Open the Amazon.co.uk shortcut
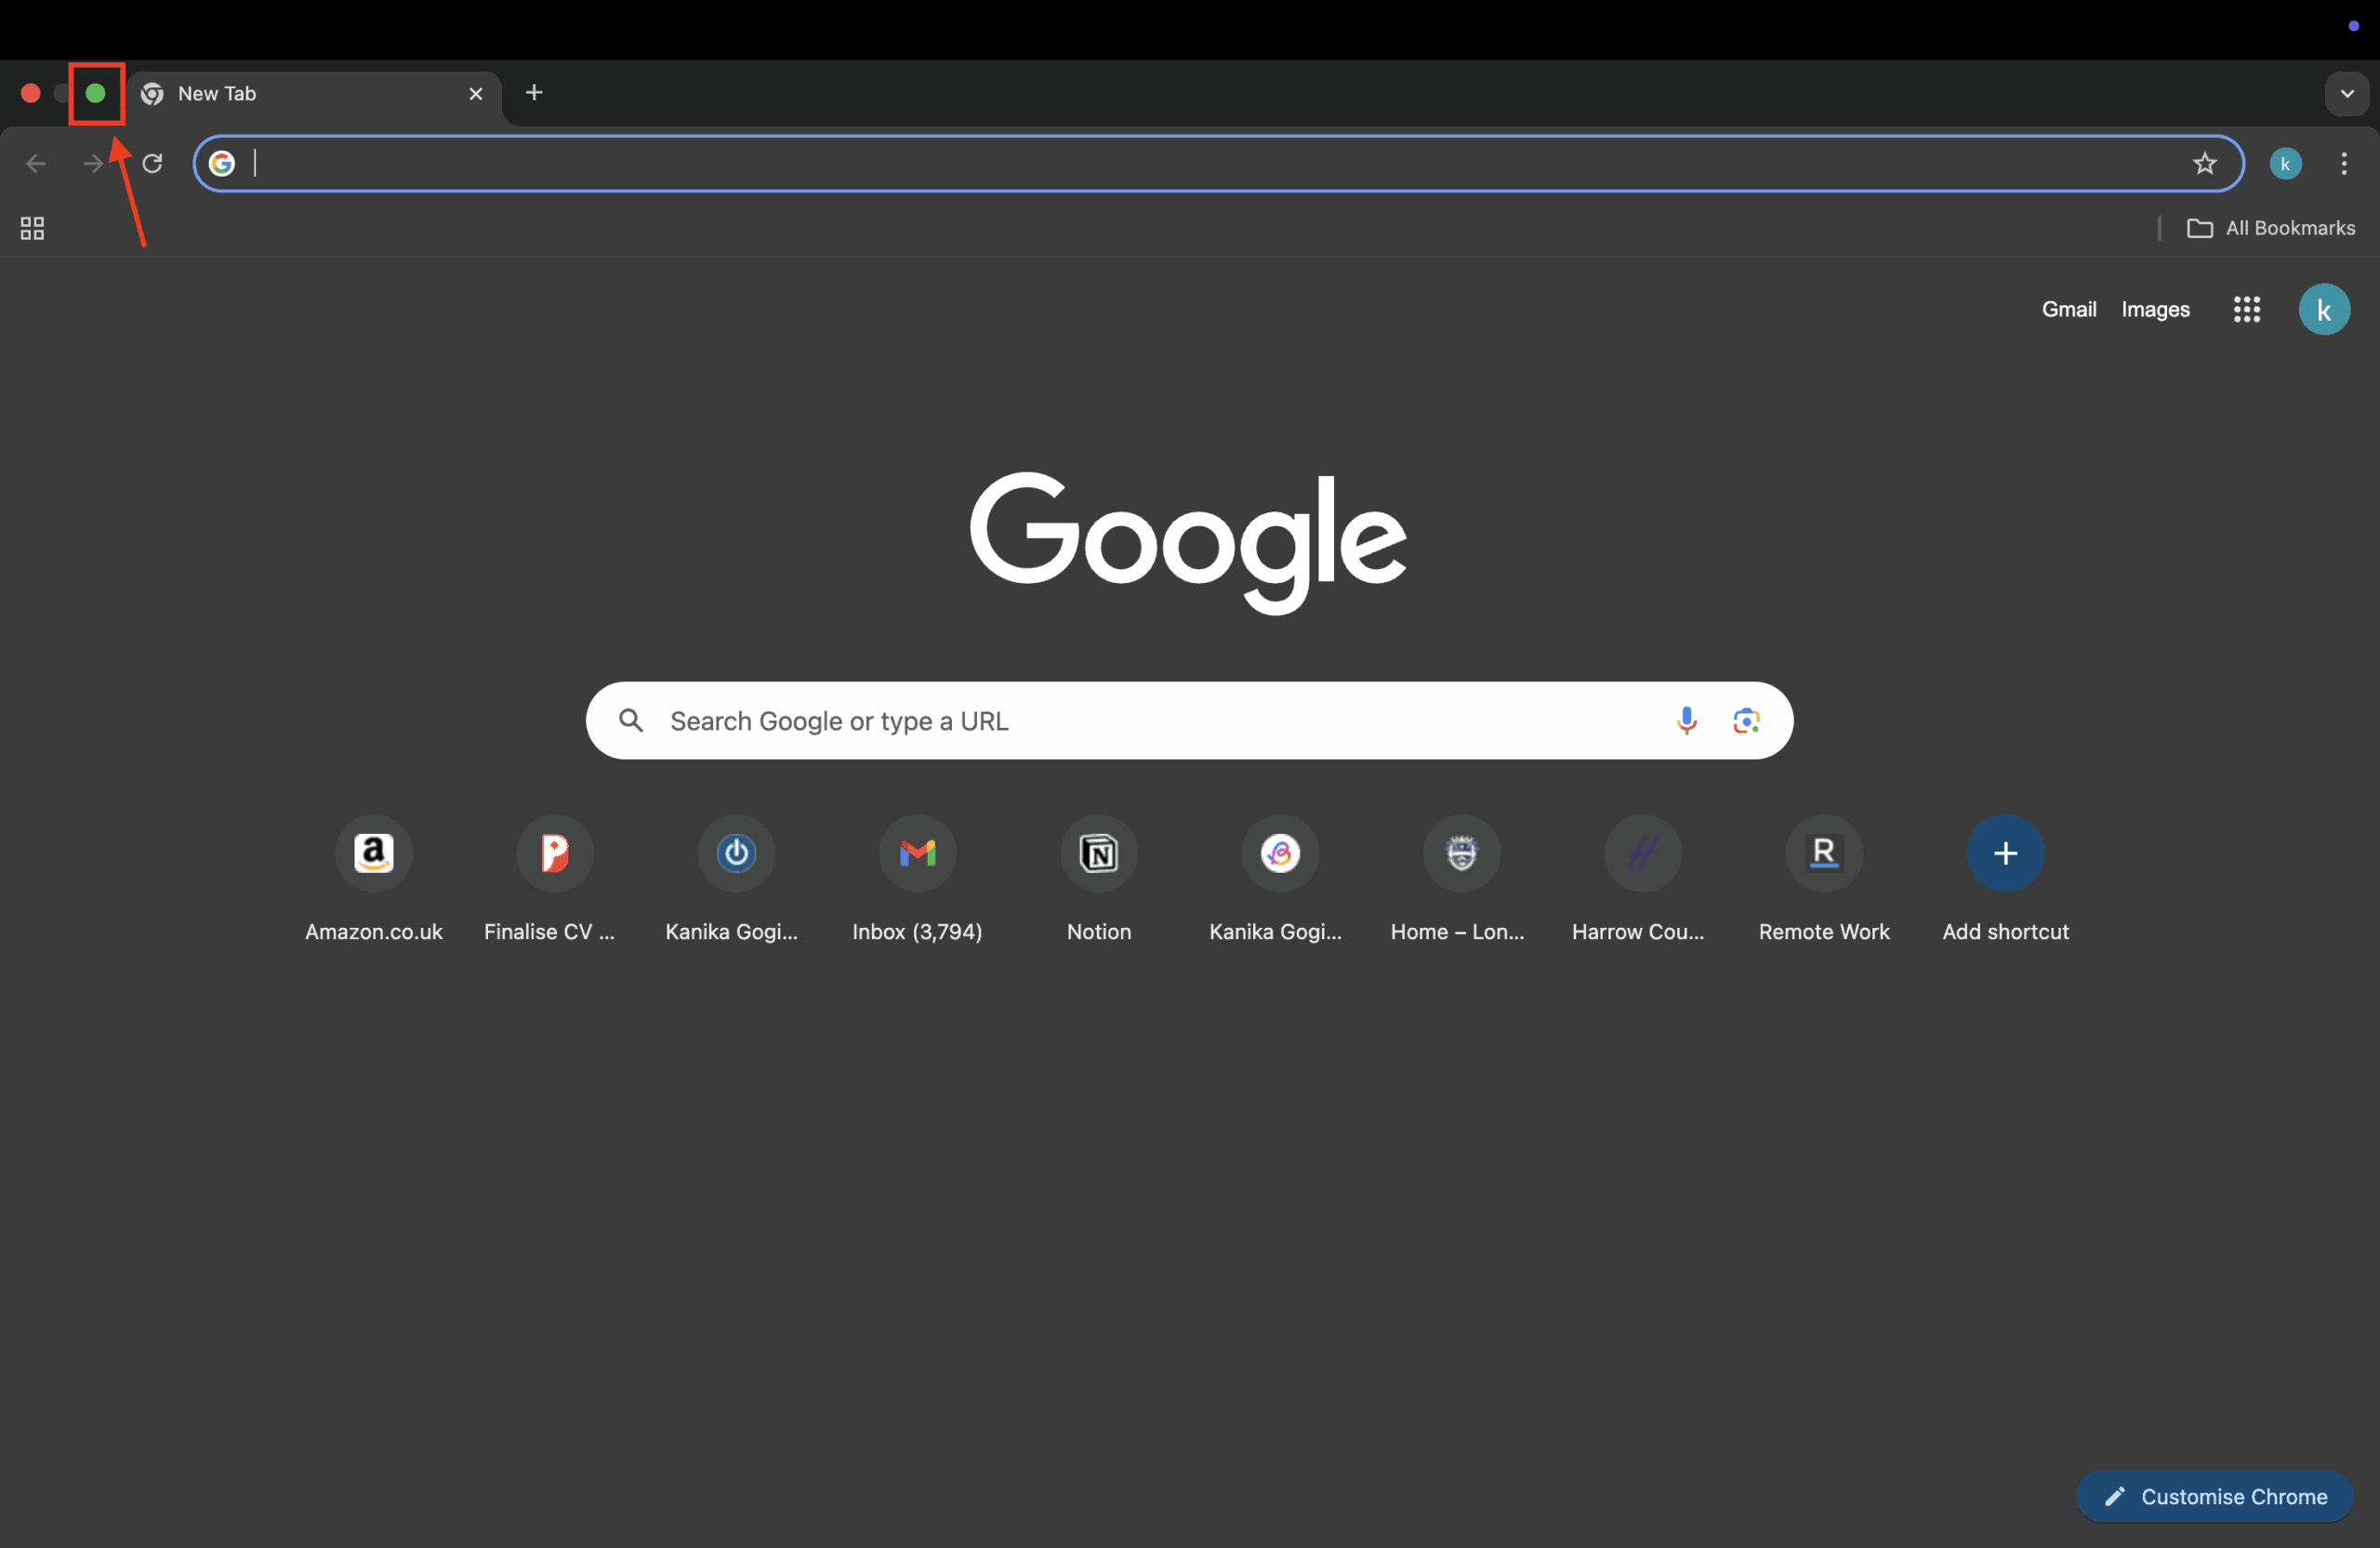This screenshot has height=1548, width=2380. [373, 853]
